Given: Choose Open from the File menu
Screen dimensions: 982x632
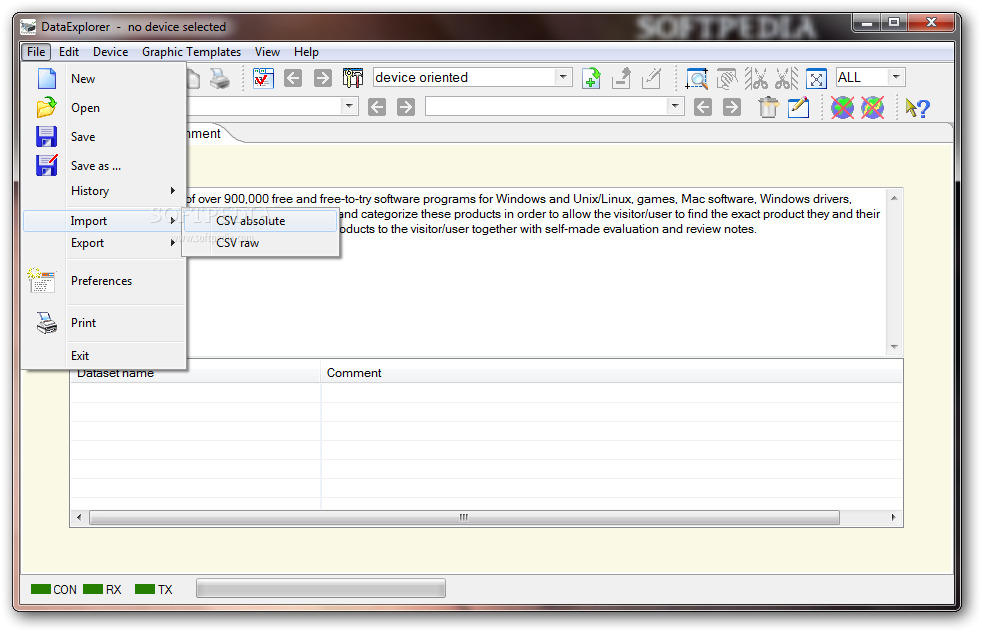Looking at the screenshot, I should (x=104, y=108).
